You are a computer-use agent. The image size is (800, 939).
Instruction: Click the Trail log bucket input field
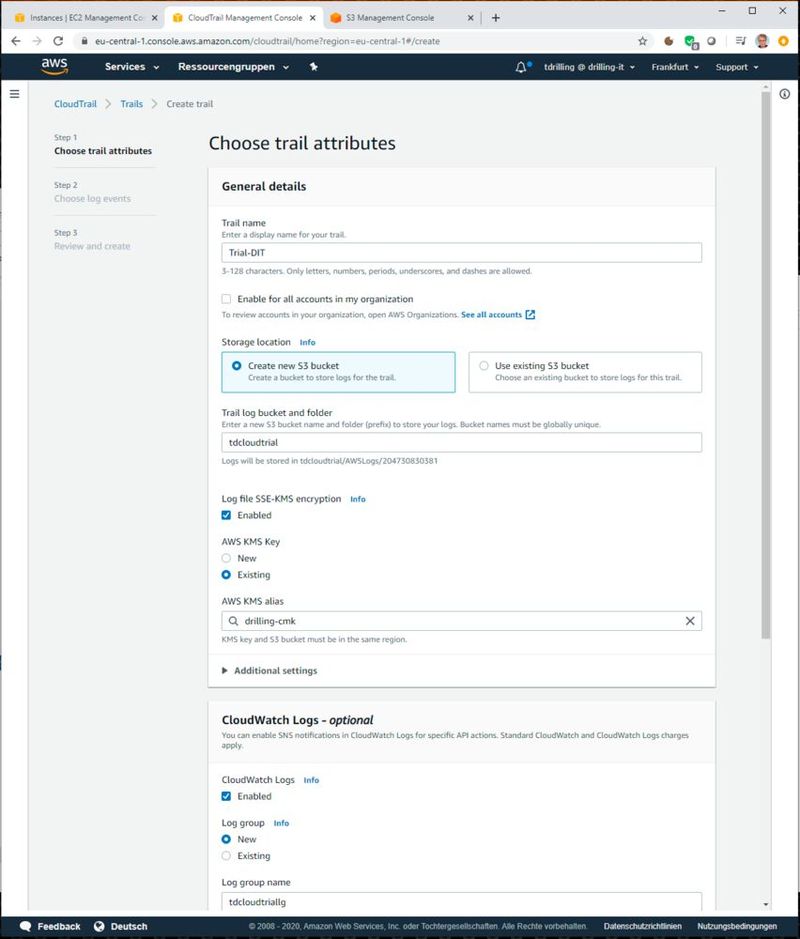pyautogui.click(x=462, y=443)
